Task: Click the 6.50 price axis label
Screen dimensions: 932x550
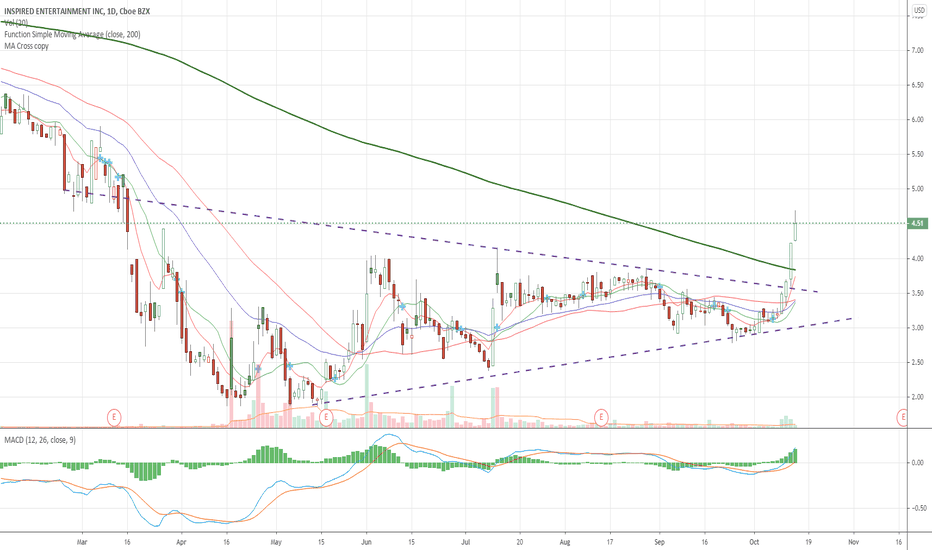Action: pos(917,85)
